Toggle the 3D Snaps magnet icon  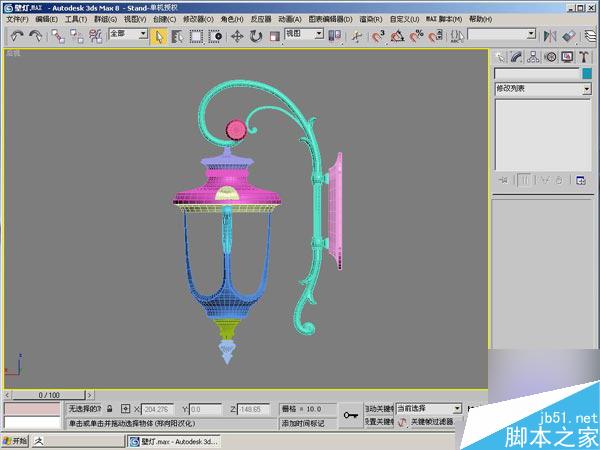click(x=378, y=36)
